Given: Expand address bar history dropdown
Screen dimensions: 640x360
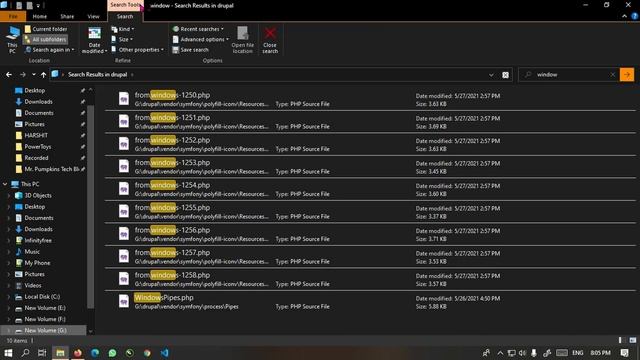Looking at the screenshot, I should 491,75.
